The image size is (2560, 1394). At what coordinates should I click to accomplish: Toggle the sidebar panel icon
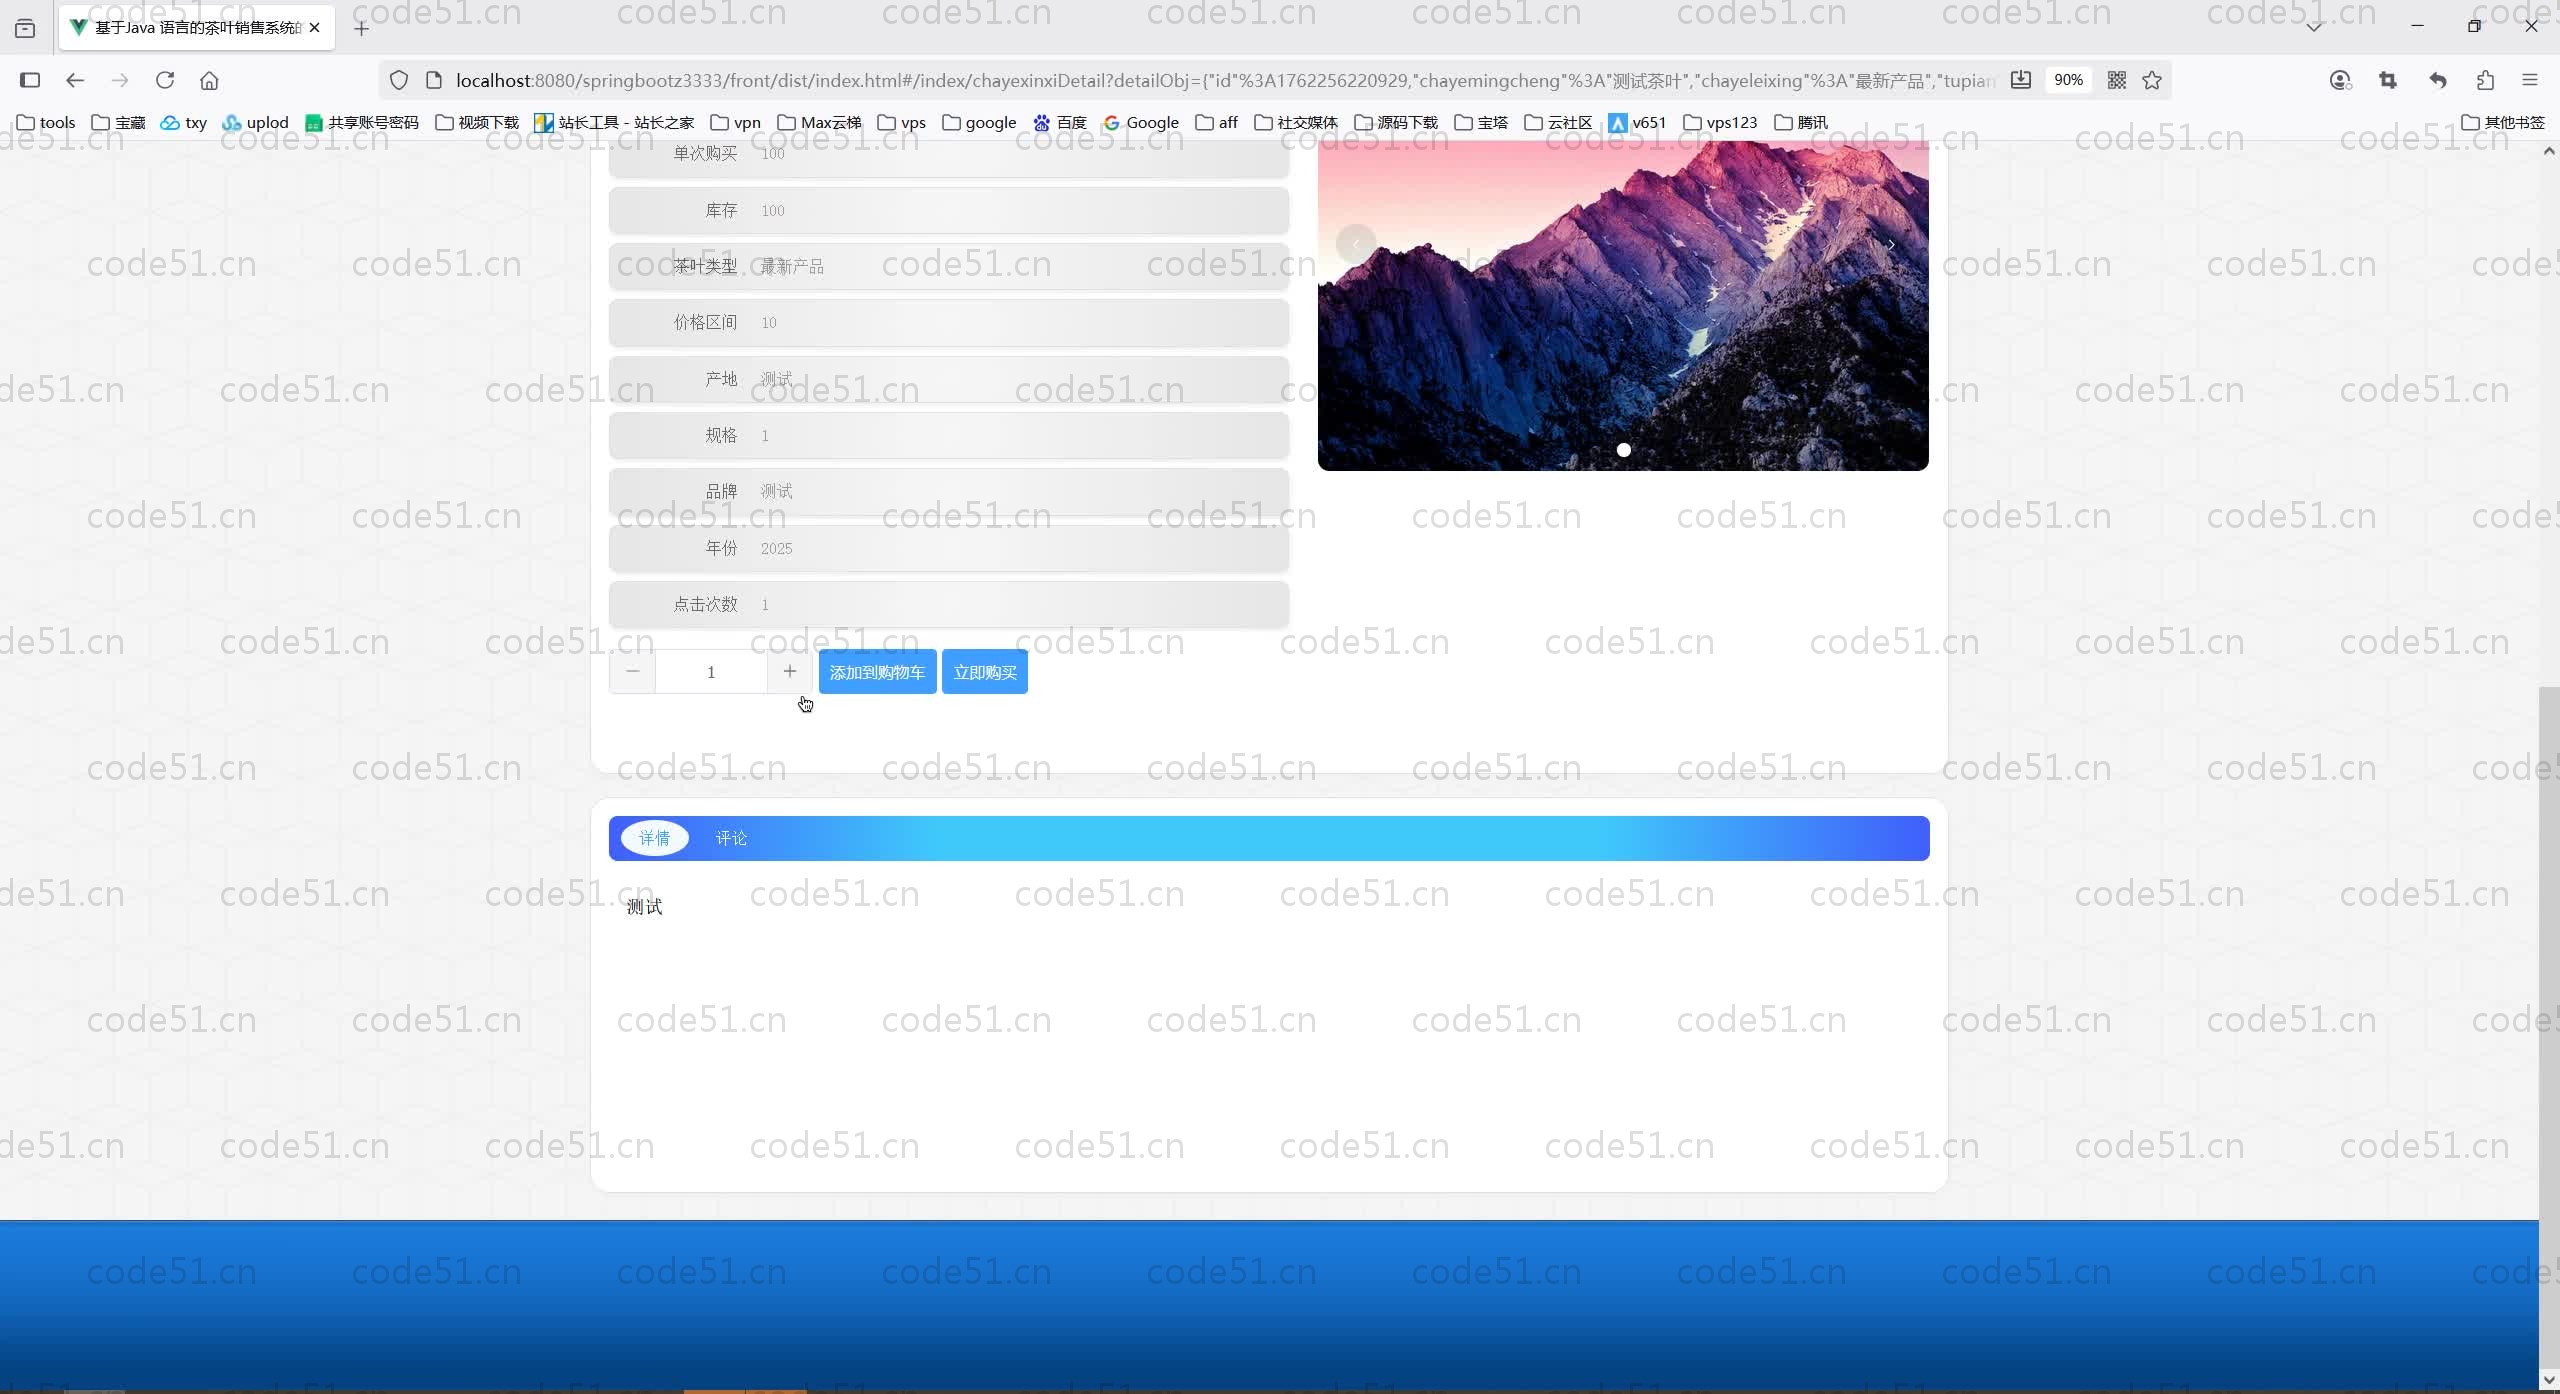(30, 80)
